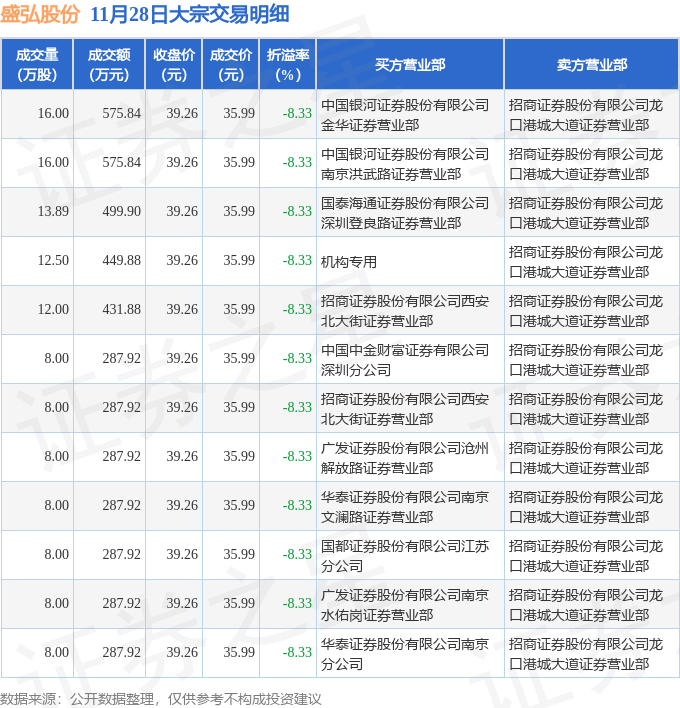Click the 盛弘股份 stock name in title
The height and width of the screenshot is (708, 680).
40,14
